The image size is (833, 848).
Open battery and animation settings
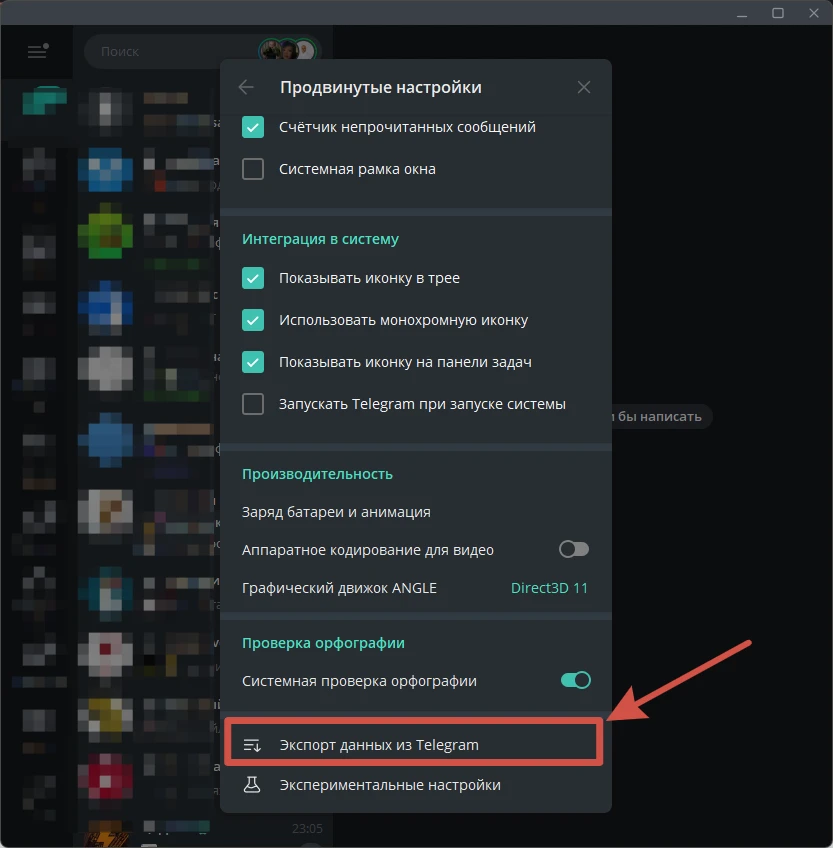click(x=415, y=512)
